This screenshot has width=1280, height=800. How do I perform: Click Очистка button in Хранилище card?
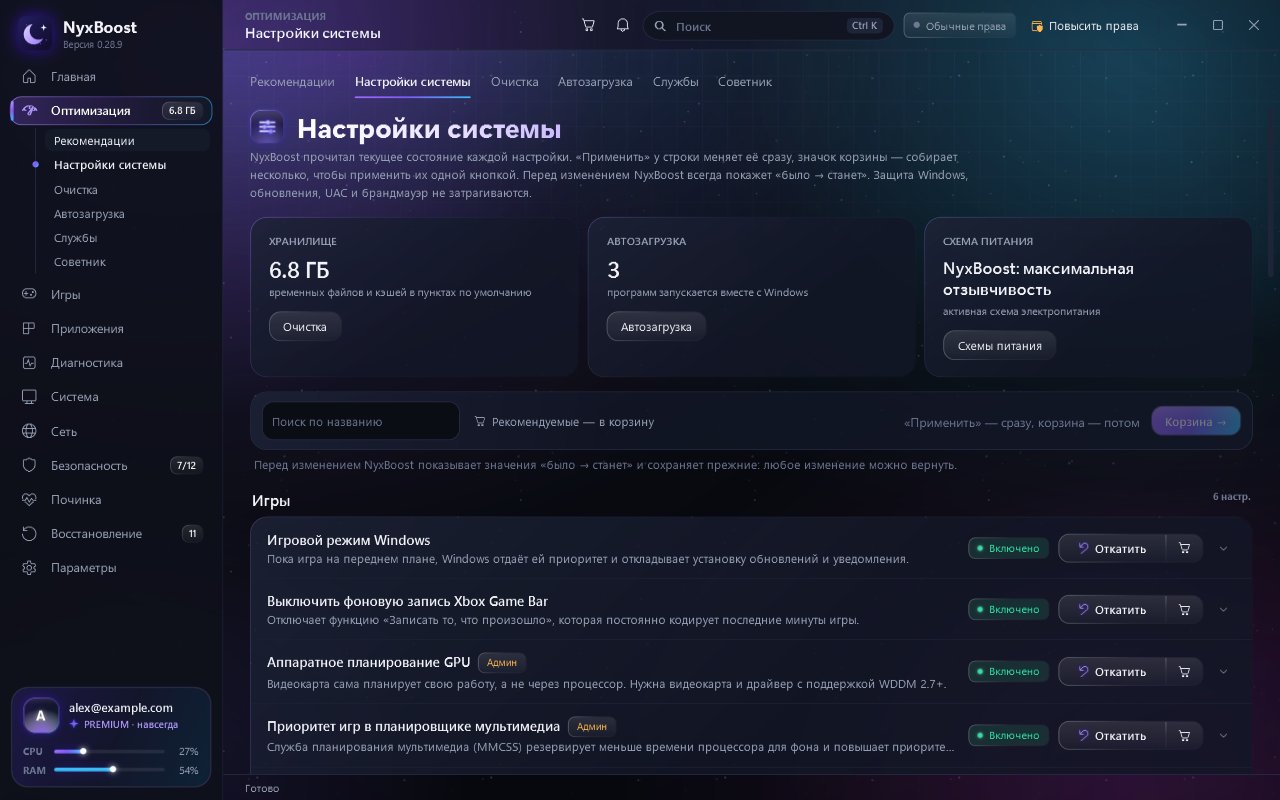point(305,327)
